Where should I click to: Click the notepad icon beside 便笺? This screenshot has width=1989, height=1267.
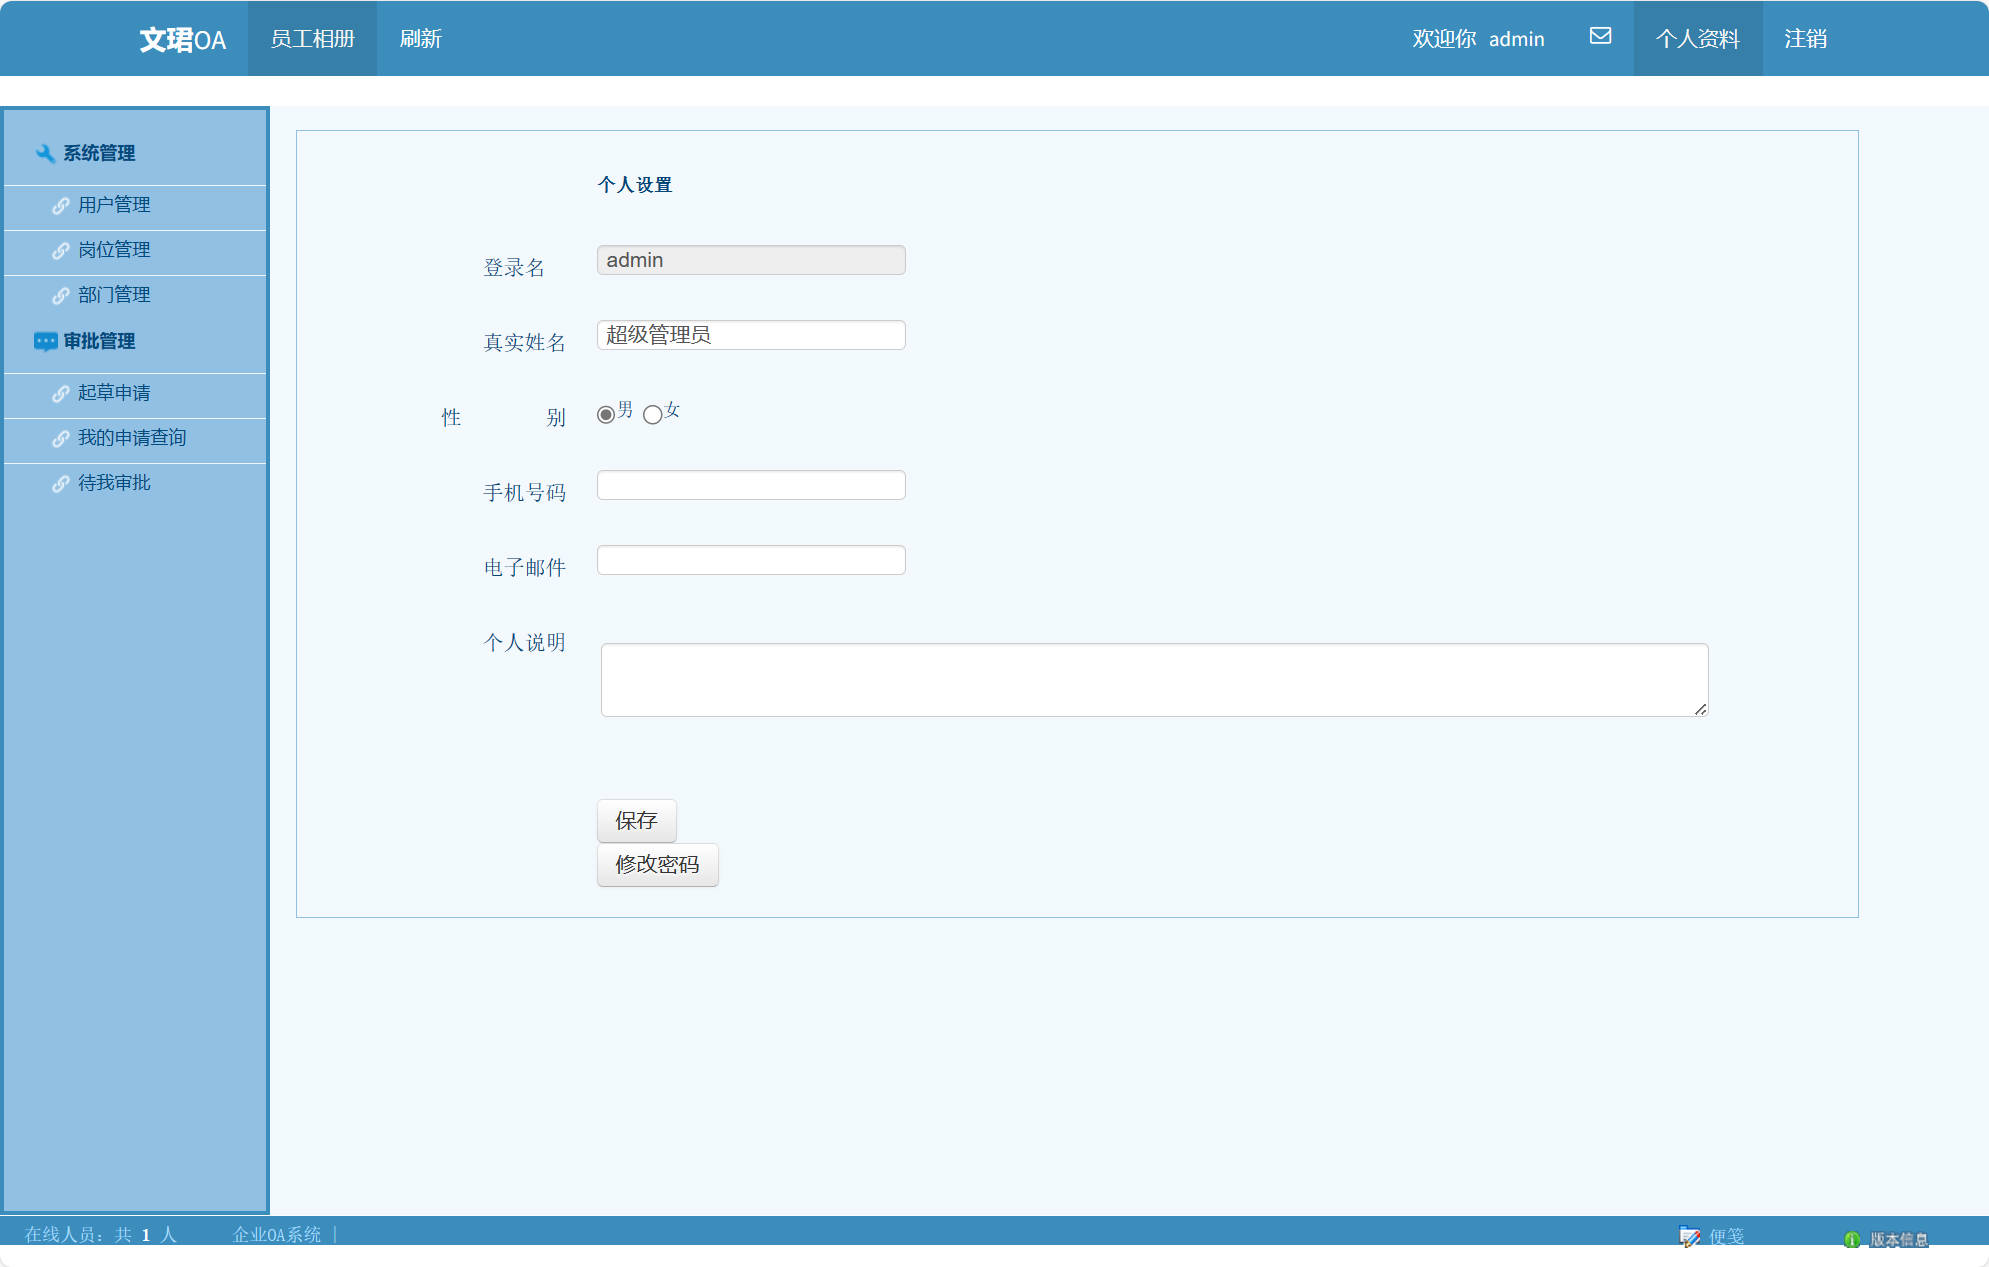pos(1689,1237)
